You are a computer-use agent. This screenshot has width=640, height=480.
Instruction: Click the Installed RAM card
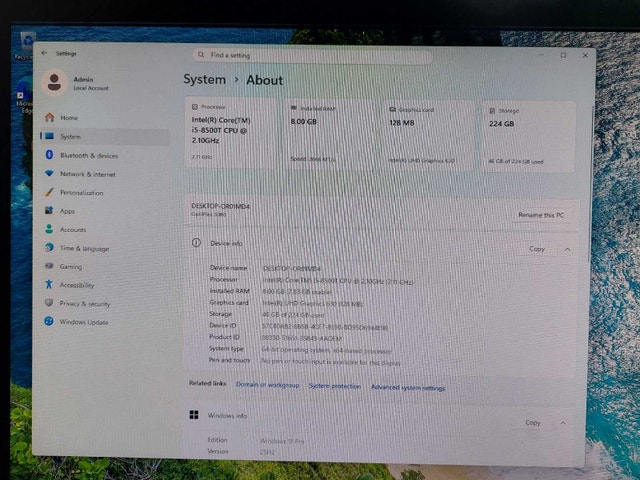click(x=331, y=134)
